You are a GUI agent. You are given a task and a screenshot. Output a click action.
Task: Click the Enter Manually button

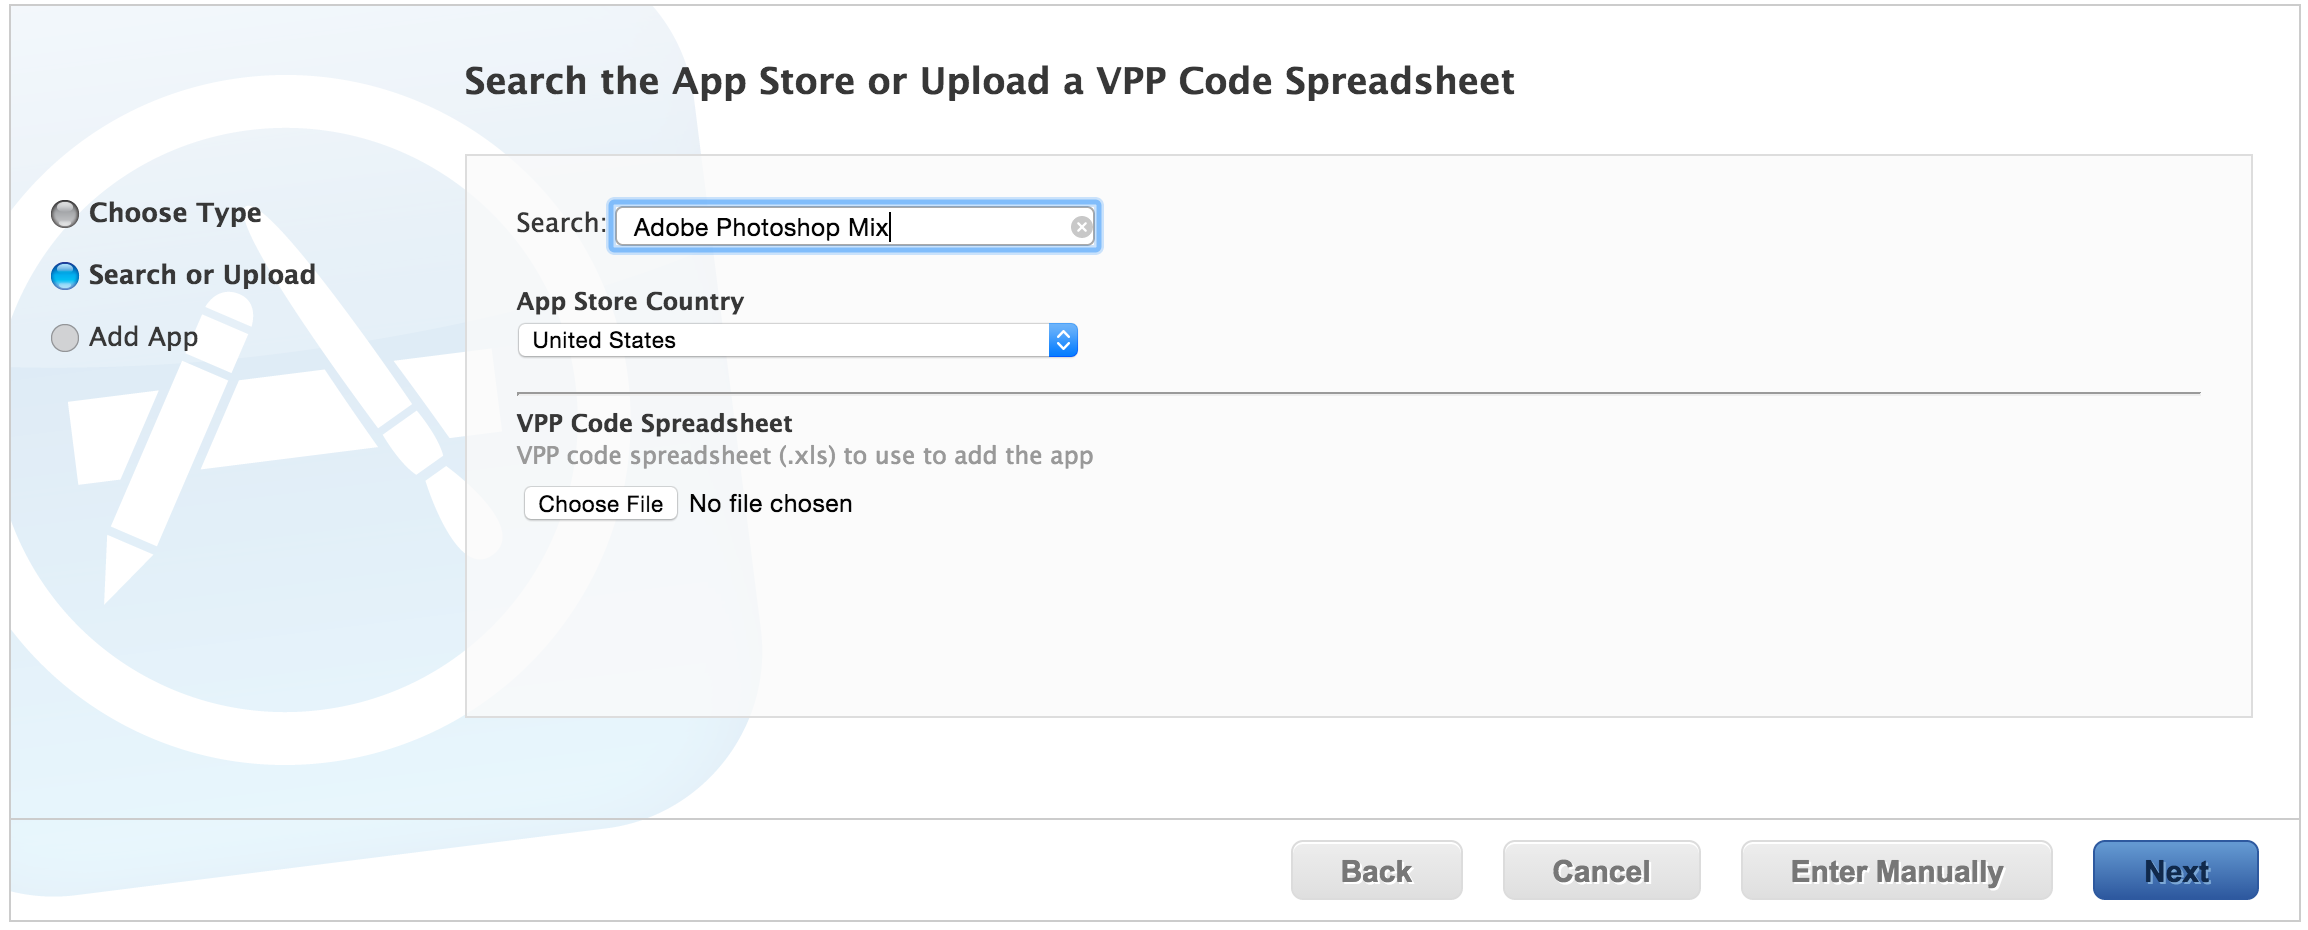tap(1896, 871)
